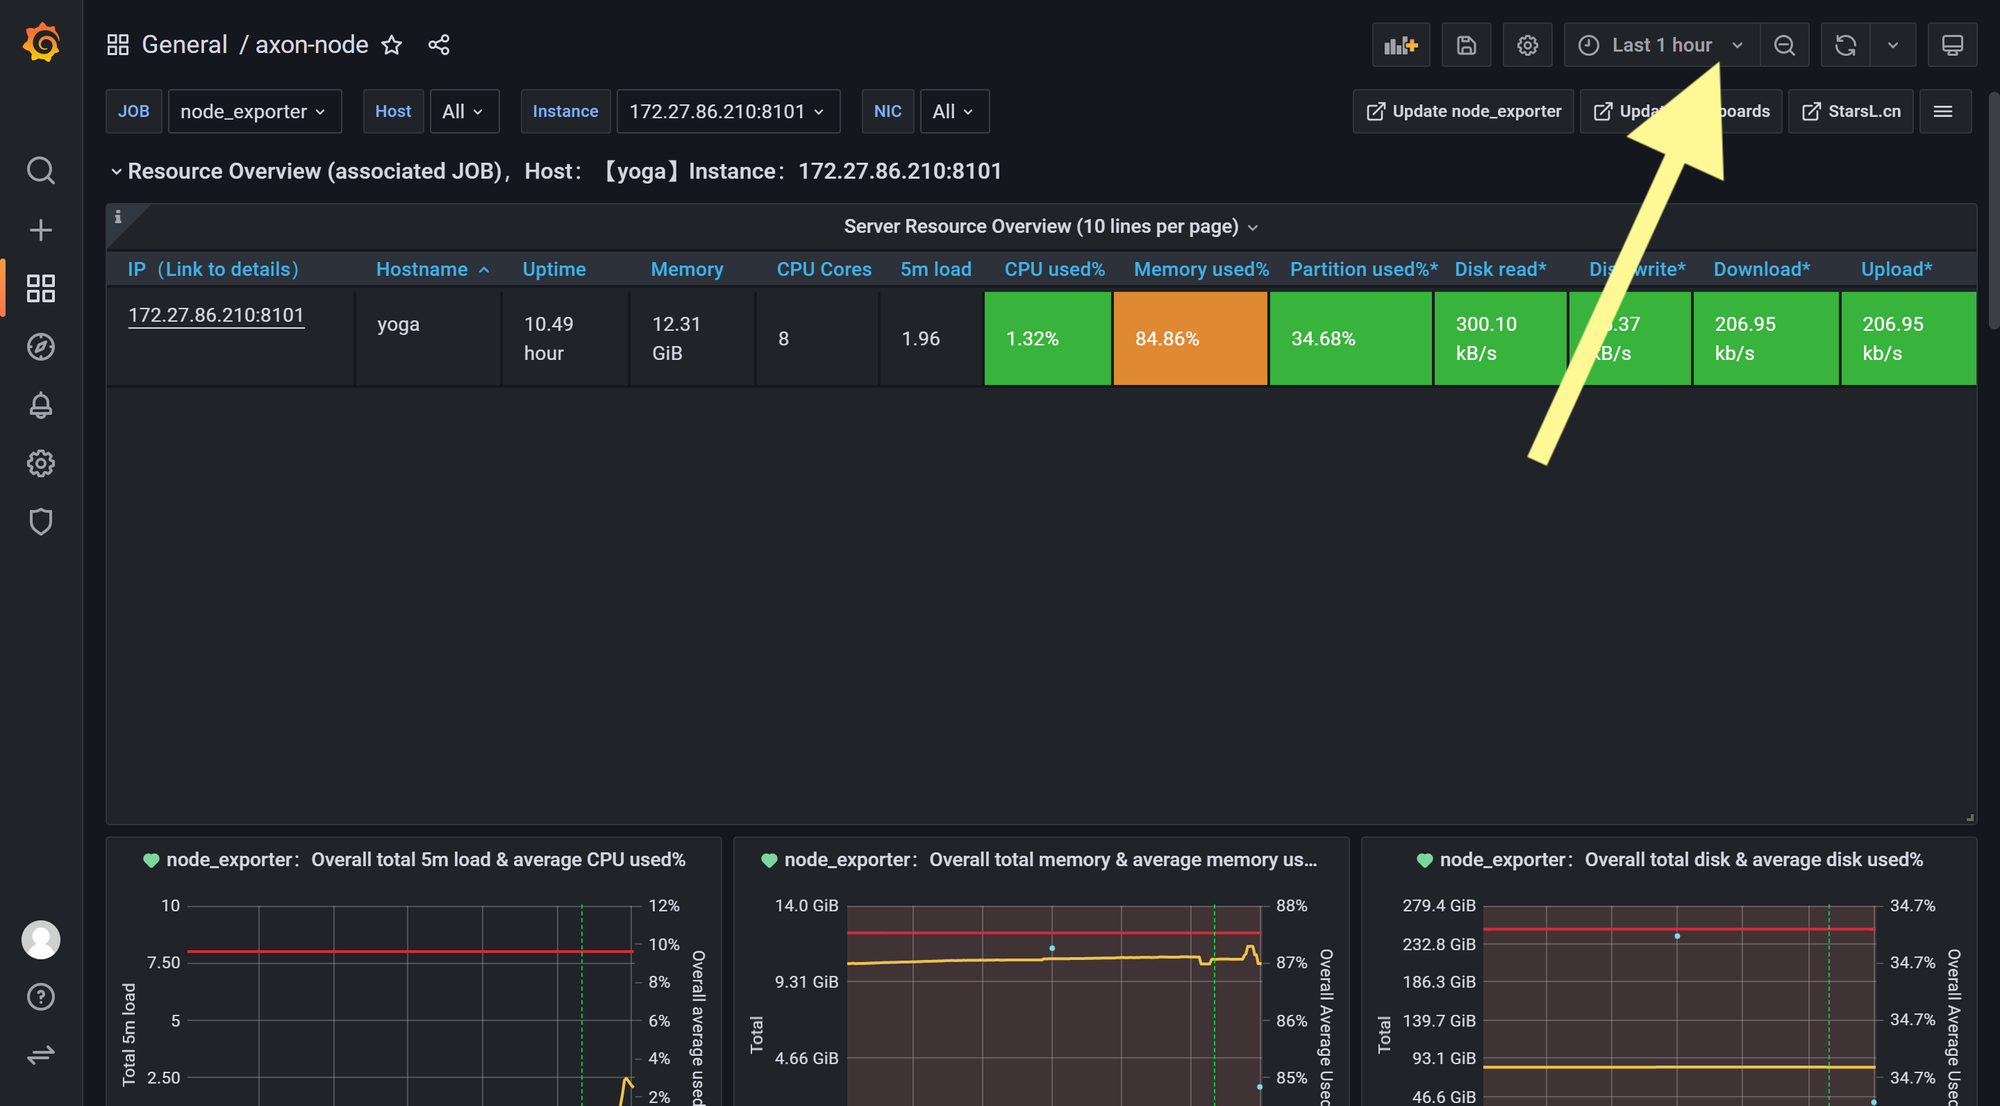Image resolution: width=2000 pixels, height=1106 pixels.
Task: Open the Grafana home logo
Action: click(41, 44)
